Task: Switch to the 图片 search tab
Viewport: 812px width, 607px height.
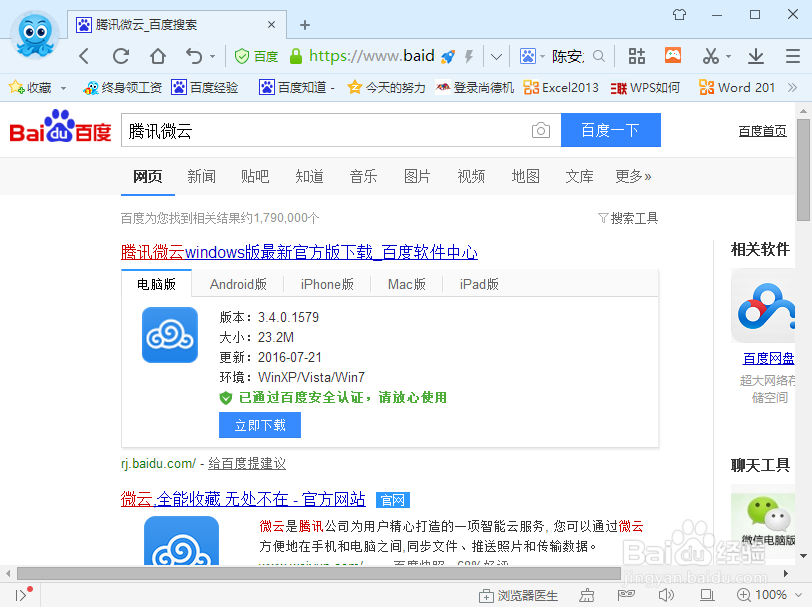Action: tap(417, 177)
